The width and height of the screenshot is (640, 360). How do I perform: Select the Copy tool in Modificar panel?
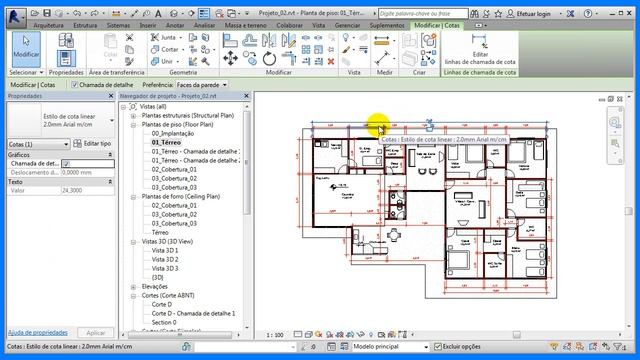(x=249, y=58)
